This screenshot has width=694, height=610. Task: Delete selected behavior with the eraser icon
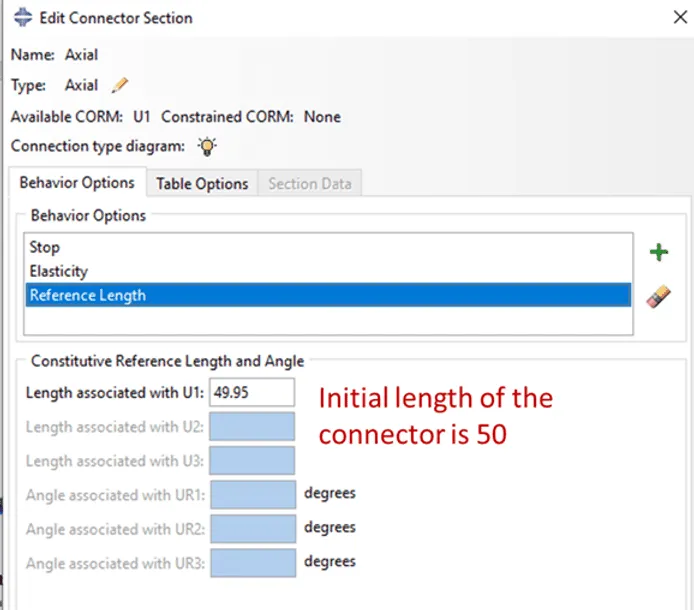(659, 297)
